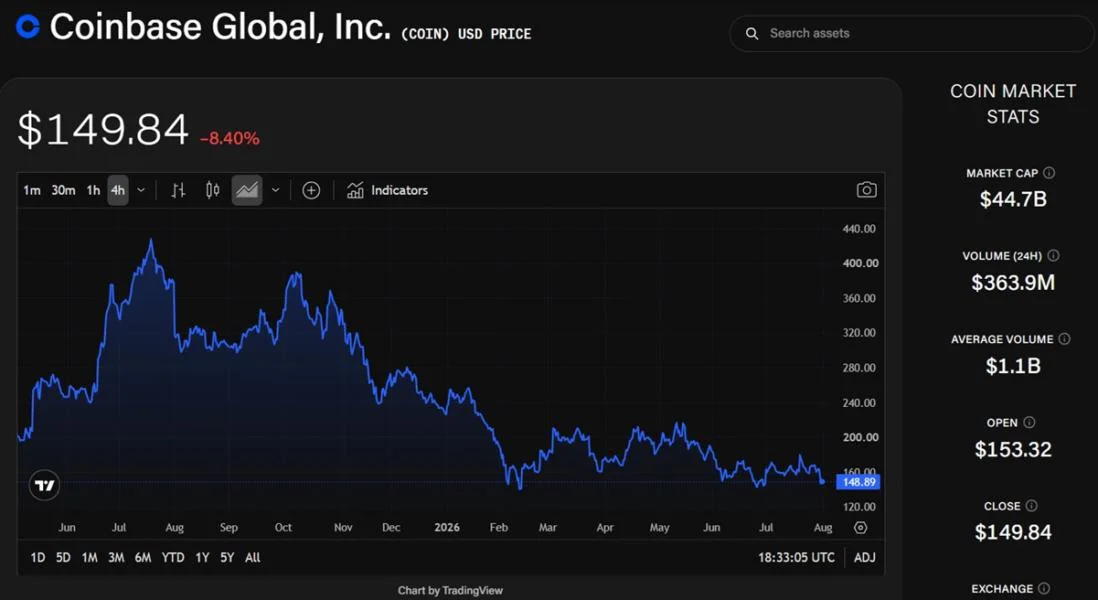Expand the time interval dropdown arrow
Viewport: 1098px width, 600px height.
click(x=141, y=190)
